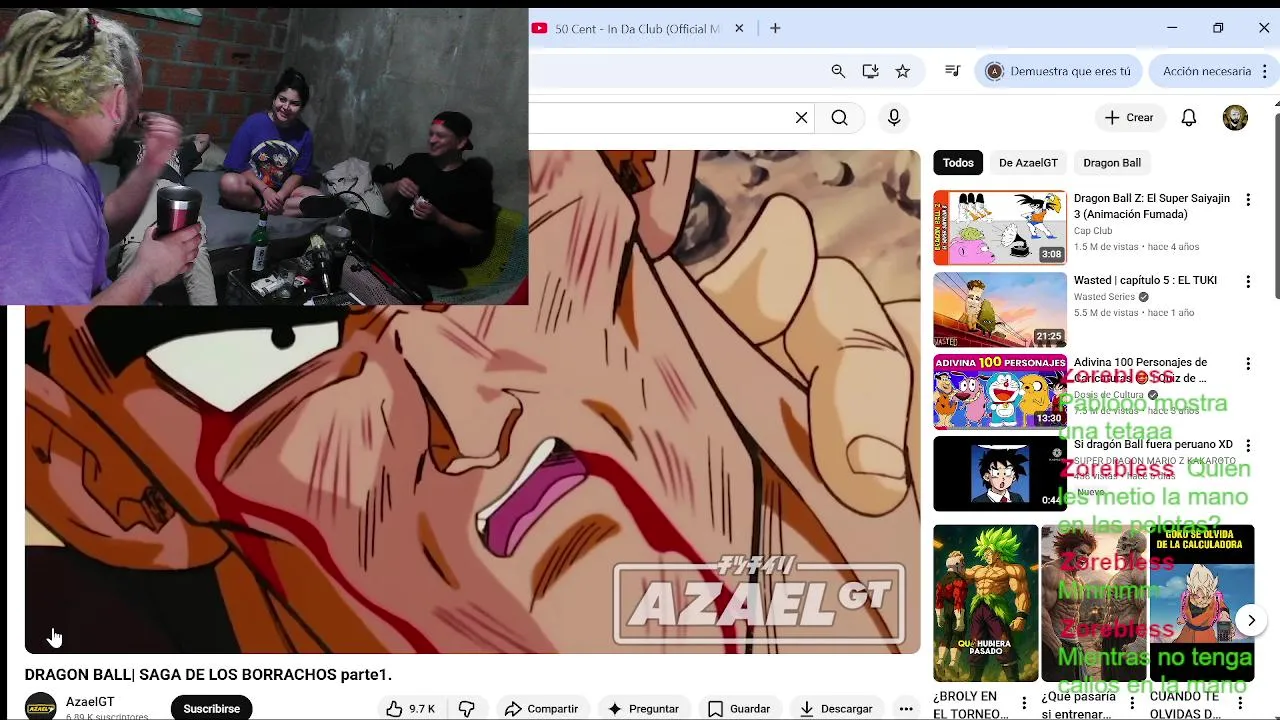Click the video title 'DRAGON BALL| SAGA DE LOS BORRACHOS'
This screenshot has height=720, width=1280.
[x=208, y=675]
